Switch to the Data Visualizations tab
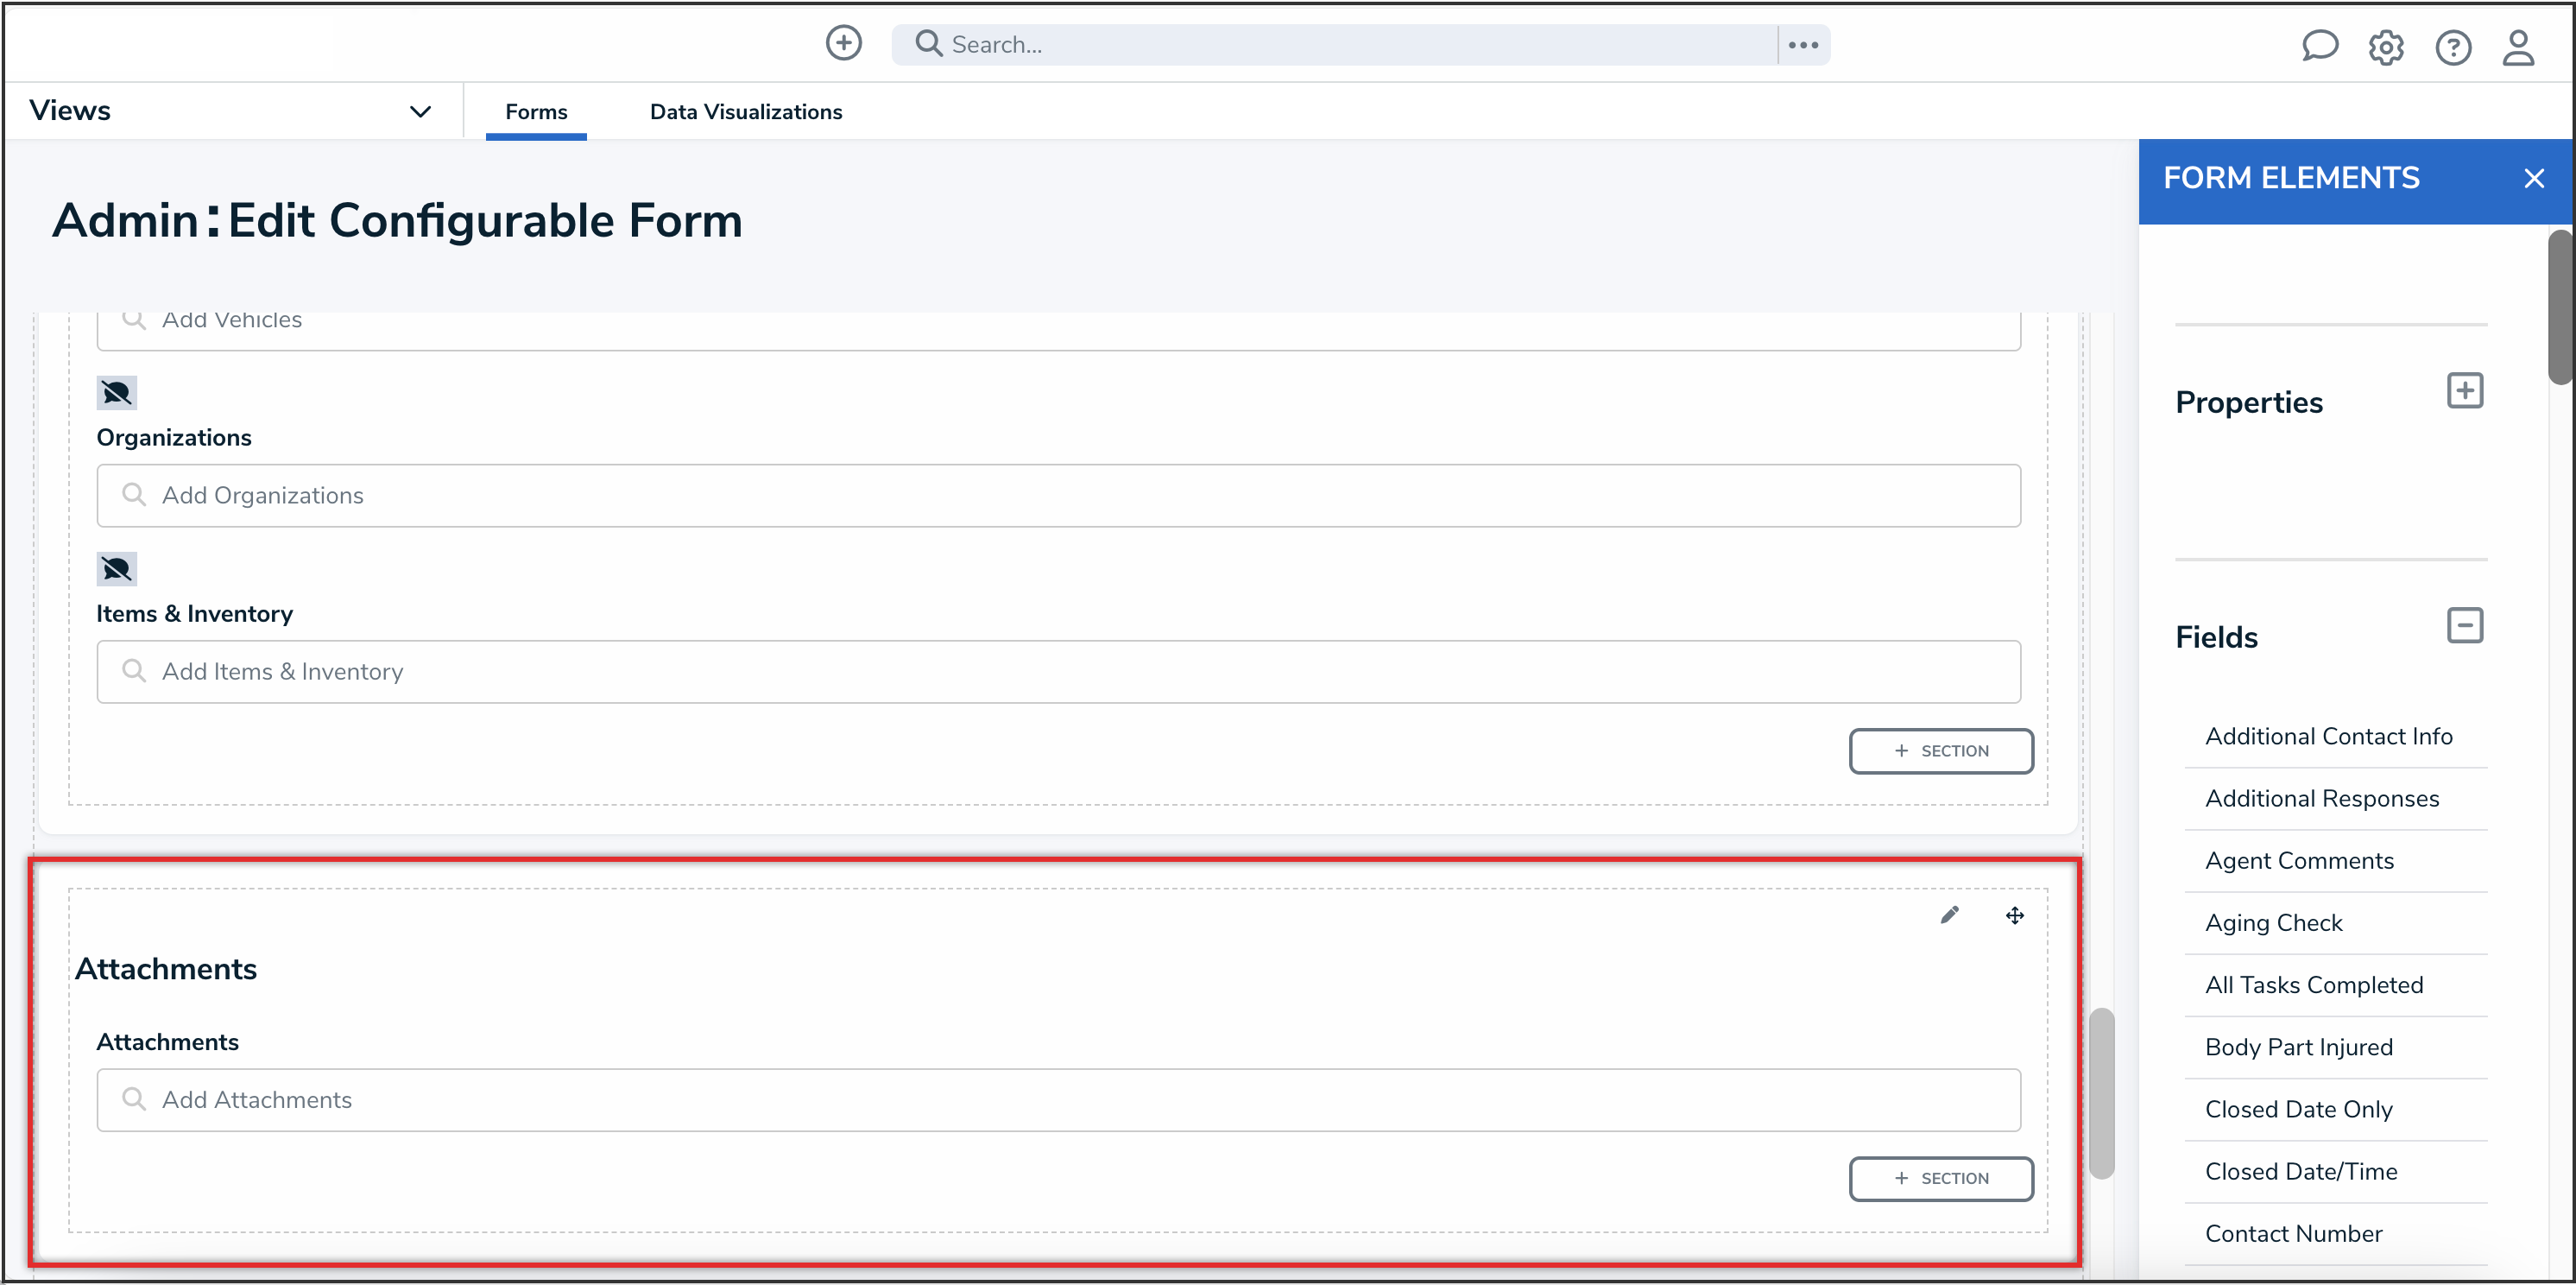This screenshot has height=1285, width=2576. (x=745, y=112)
